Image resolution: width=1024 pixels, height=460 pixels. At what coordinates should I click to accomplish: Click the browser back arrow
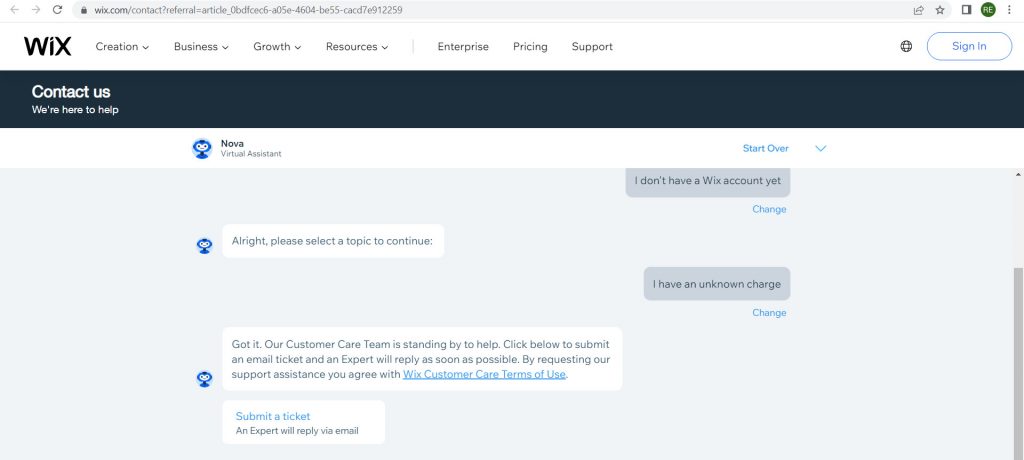point(14,10)
